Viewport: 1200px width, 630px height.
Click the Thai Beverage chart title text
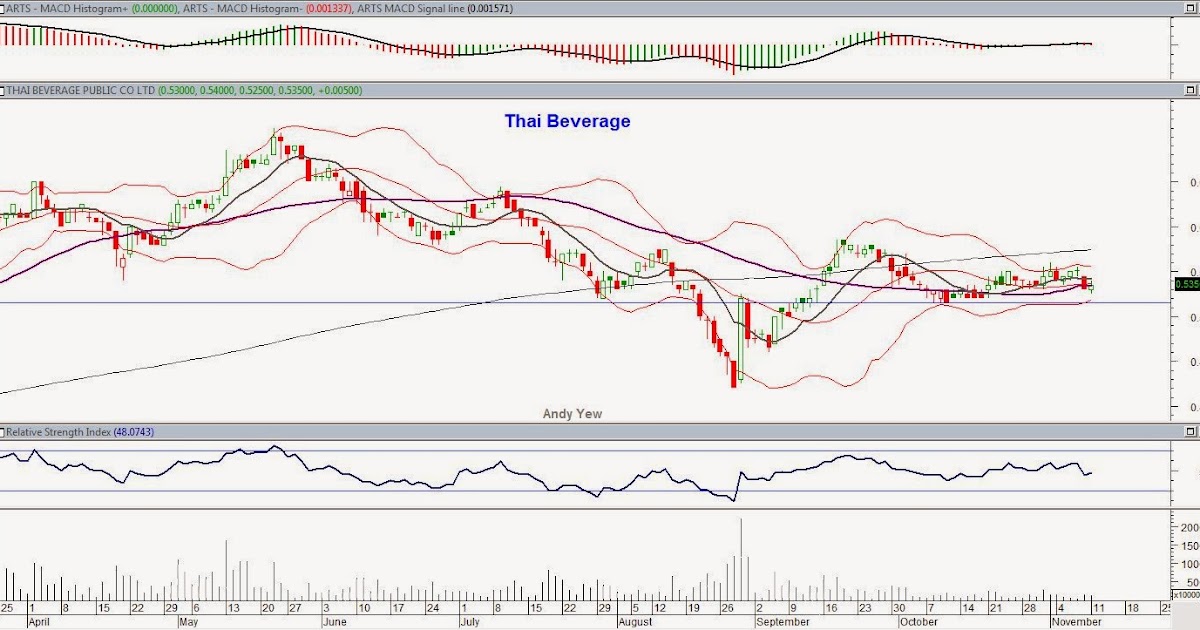click(x=566, y=121)
